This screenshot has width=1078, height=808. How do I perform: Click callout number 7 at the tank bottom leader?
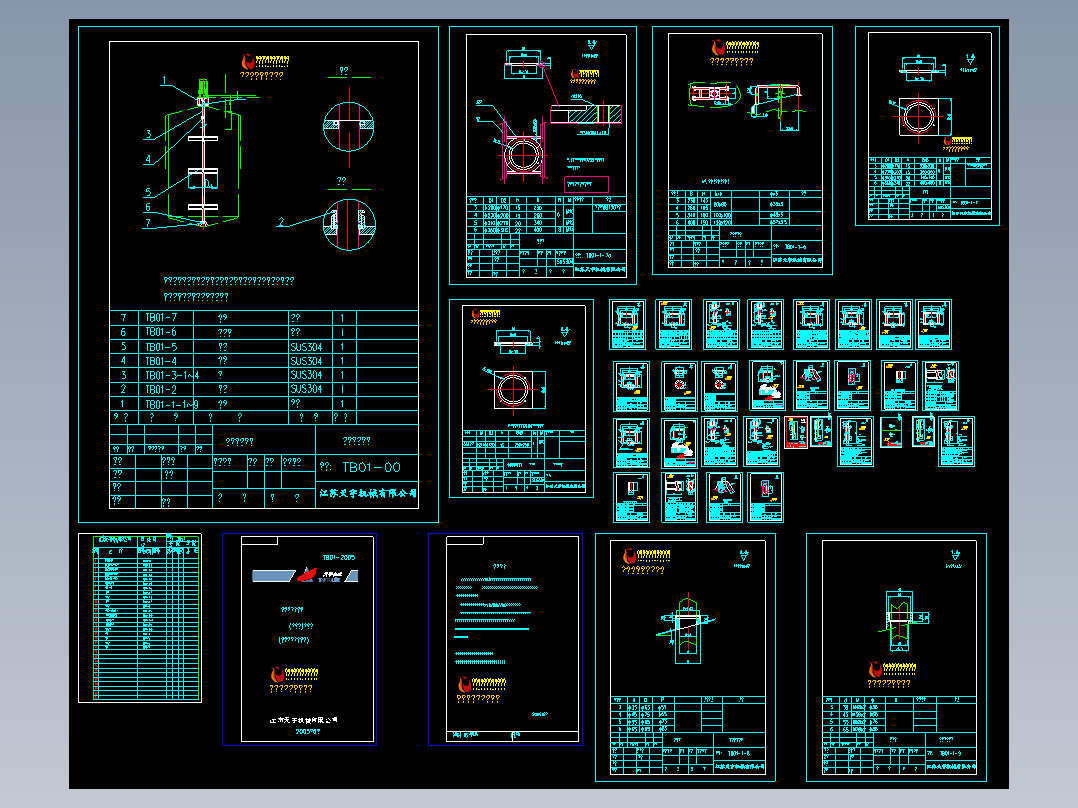pos(148,223)
